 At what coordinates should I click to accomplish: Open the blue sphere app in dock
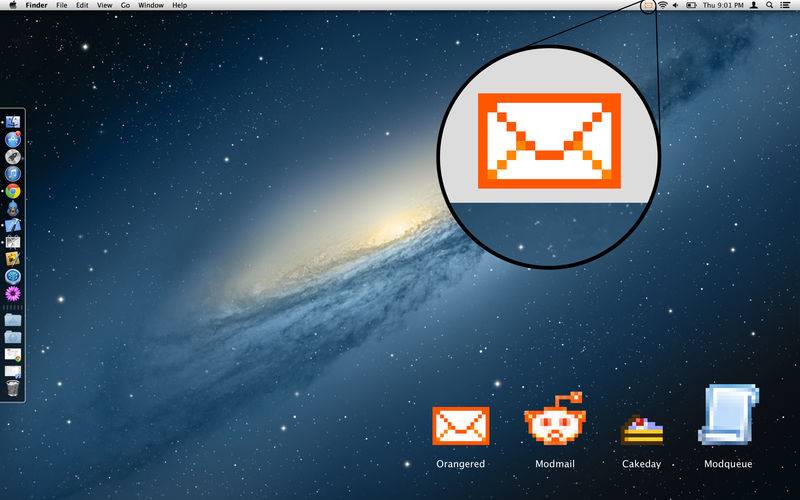13,277
